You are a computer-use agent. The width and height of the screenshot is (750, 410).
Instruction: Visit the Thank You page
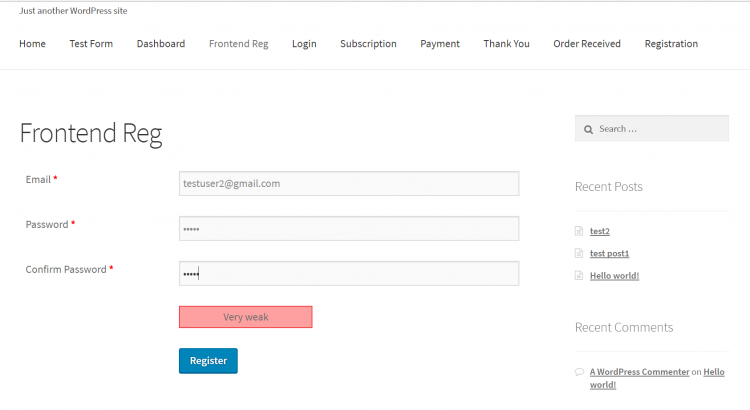pos(507,44)
